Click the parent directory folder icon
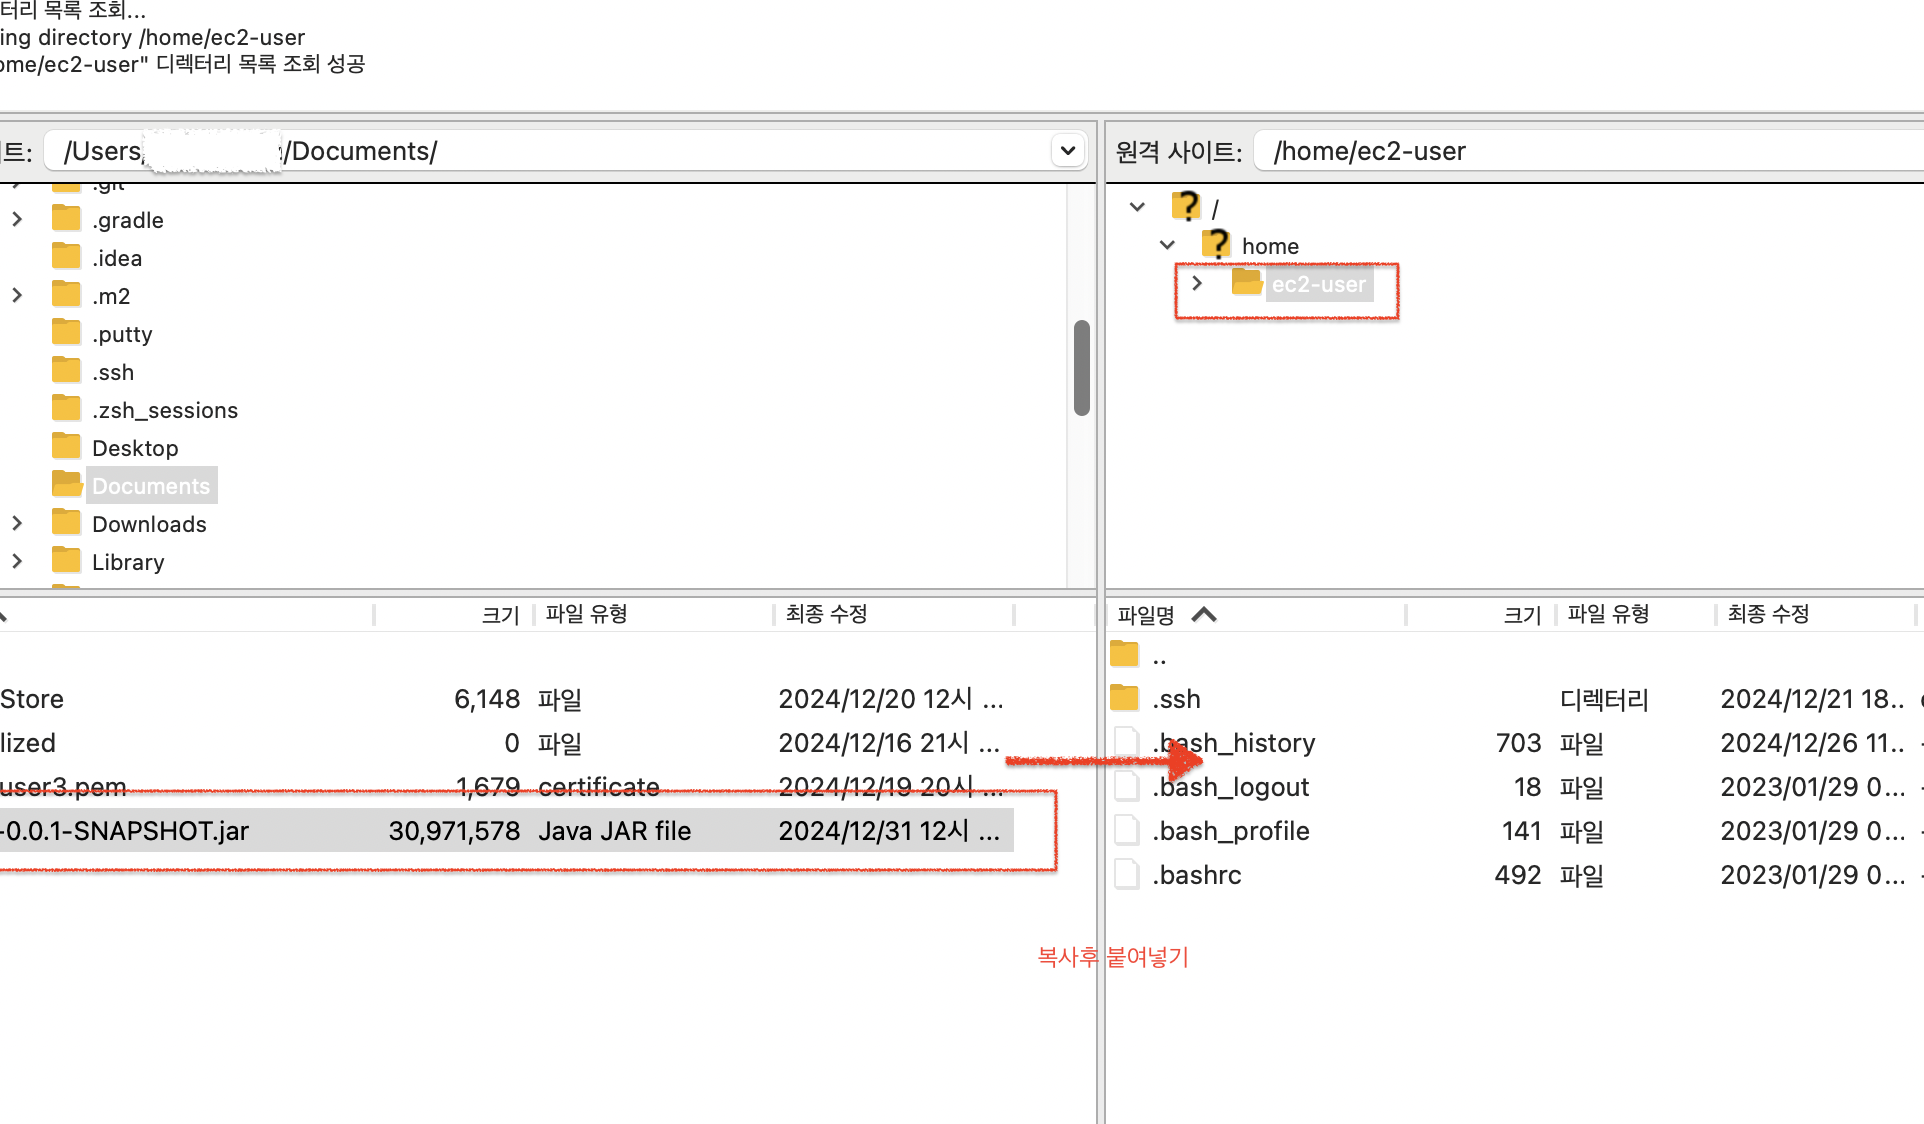 [1125, 656]
